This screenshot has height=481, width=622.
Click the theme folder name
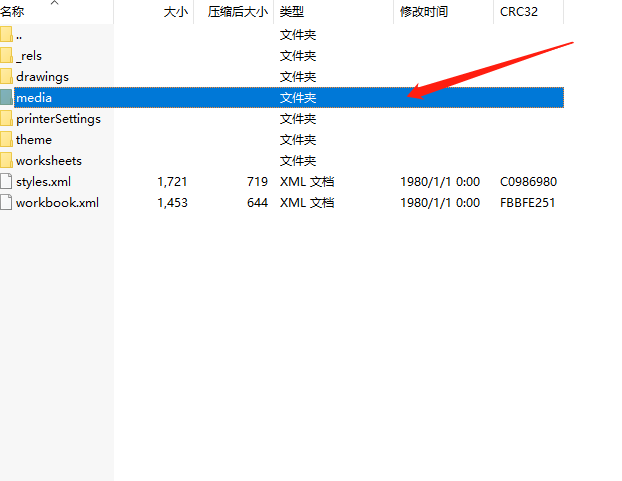tap(34, 140)
